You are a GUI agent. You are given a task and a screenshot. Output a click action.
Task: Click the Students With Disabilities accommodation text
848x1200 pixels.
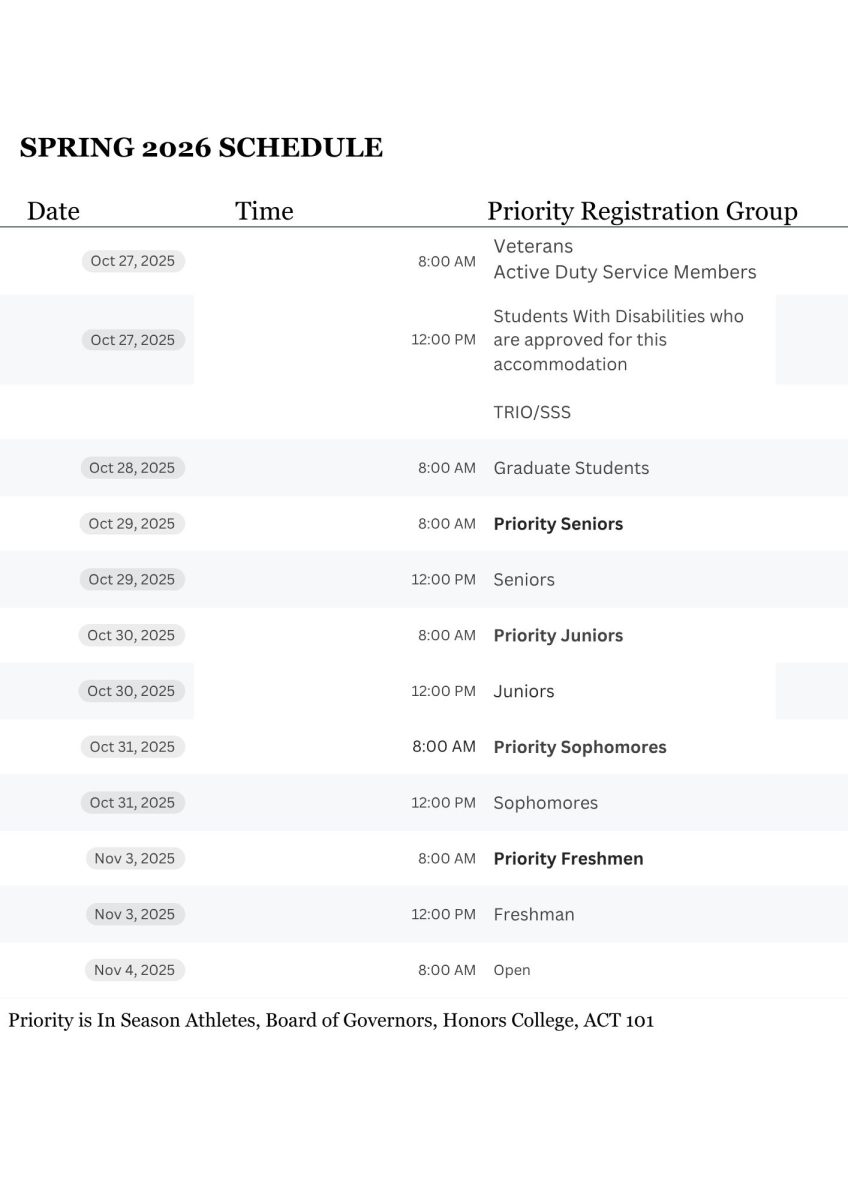point(618,340)
